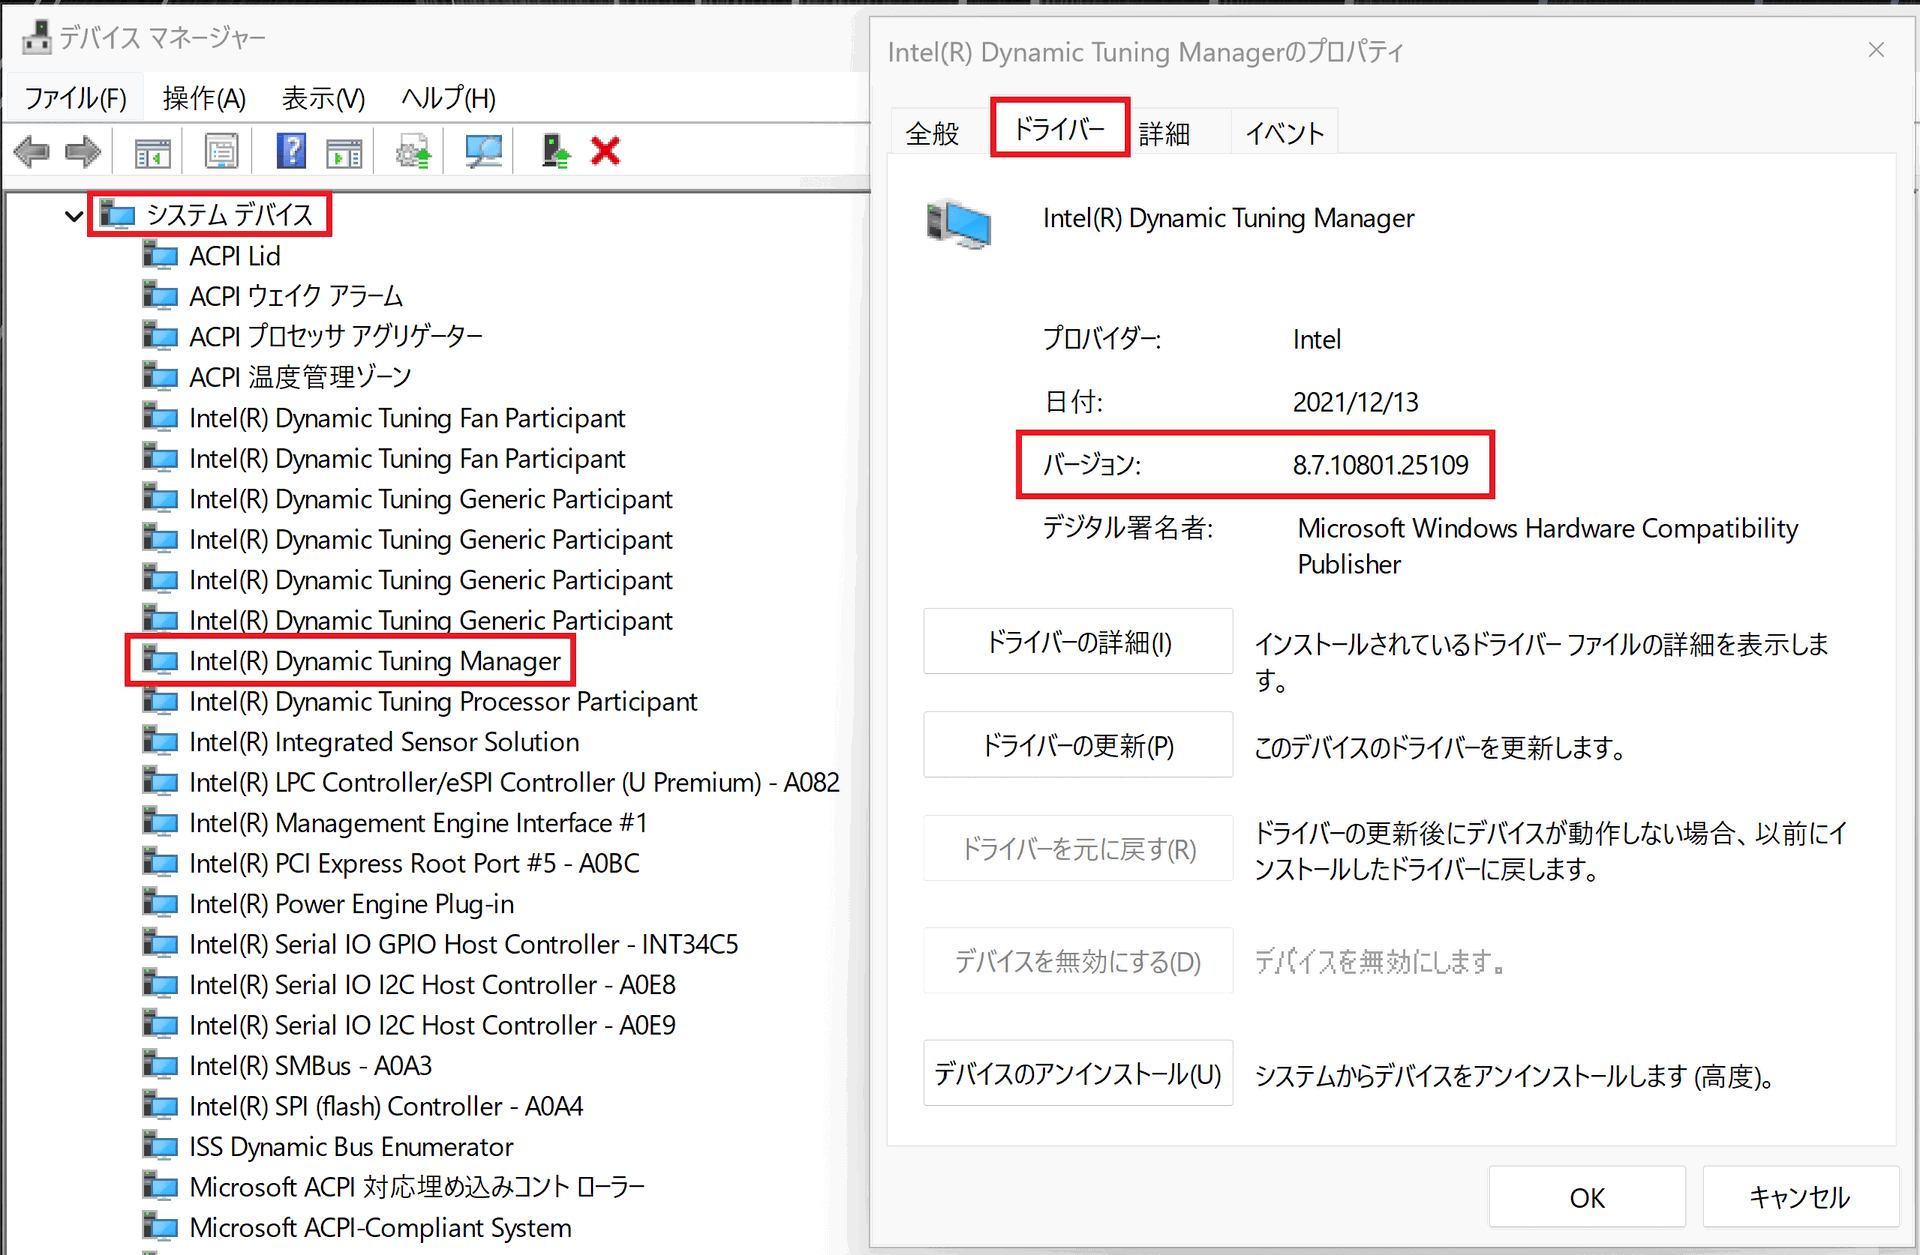The image size is (1920, 1255).
Task: Select Serial IO I2C Host Controller A0E9
Action: (432, 1025)
